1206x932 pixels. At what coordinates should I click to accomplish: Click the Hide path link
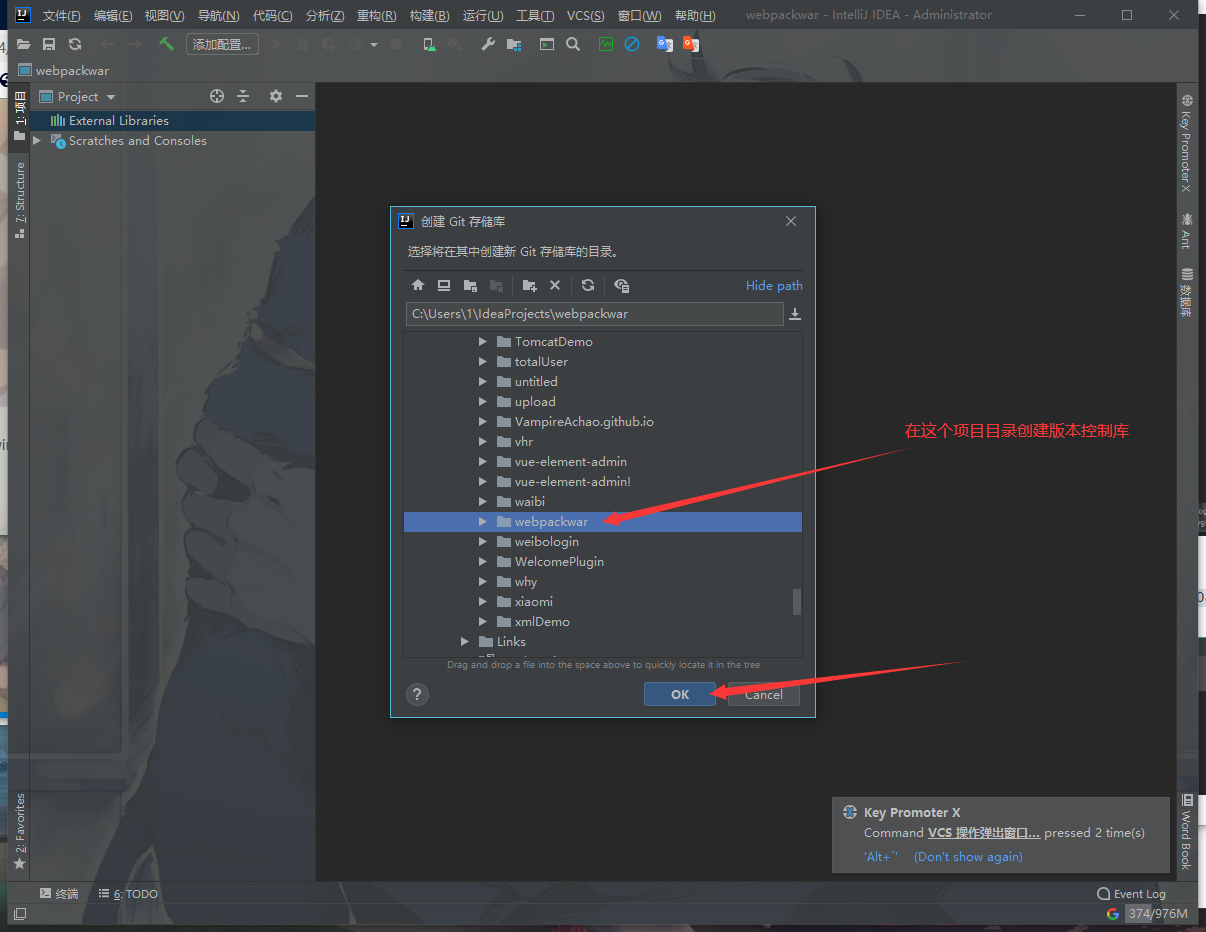coord(773,286)
